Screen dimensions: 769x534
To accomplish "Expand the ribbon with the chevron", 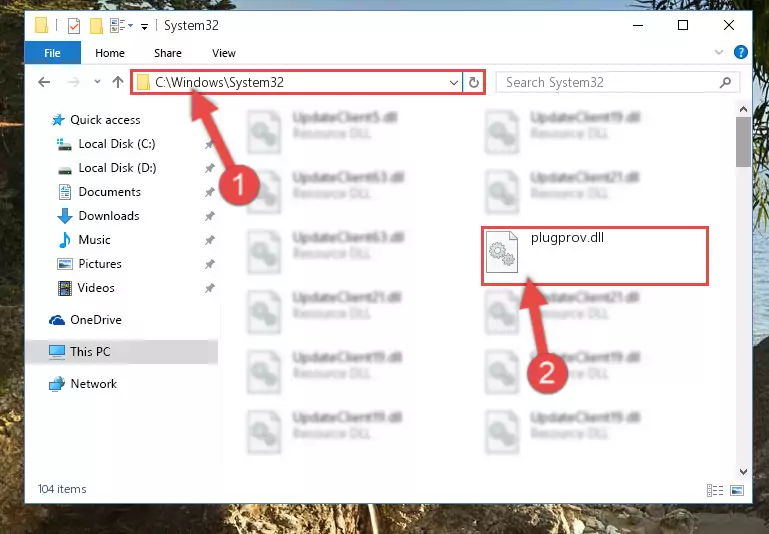I will tap(719, 52).
